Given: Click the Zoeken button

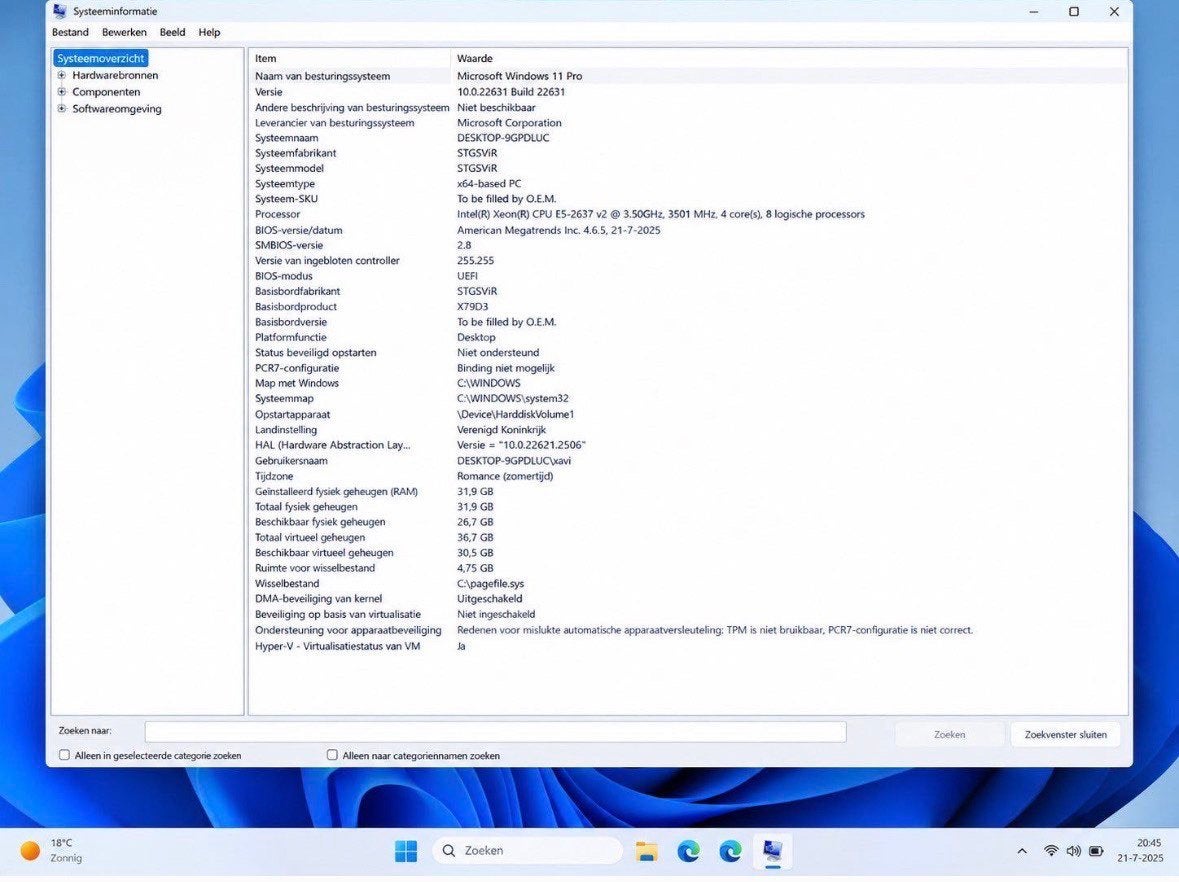Looking at the screenshot, I should tap(950, 734).
